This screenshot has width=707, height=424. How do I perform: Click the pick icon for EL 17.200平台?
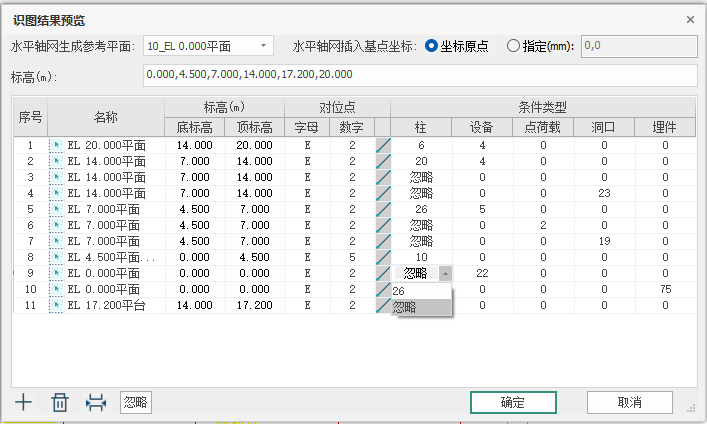click(x=57, y=306)
